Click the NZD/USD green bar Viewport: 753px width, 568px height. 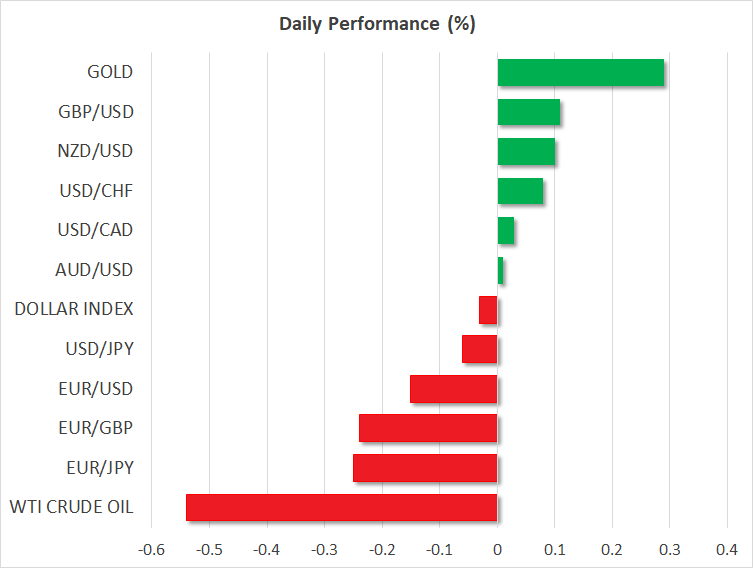pyautogui.click(x=526, y=152)
